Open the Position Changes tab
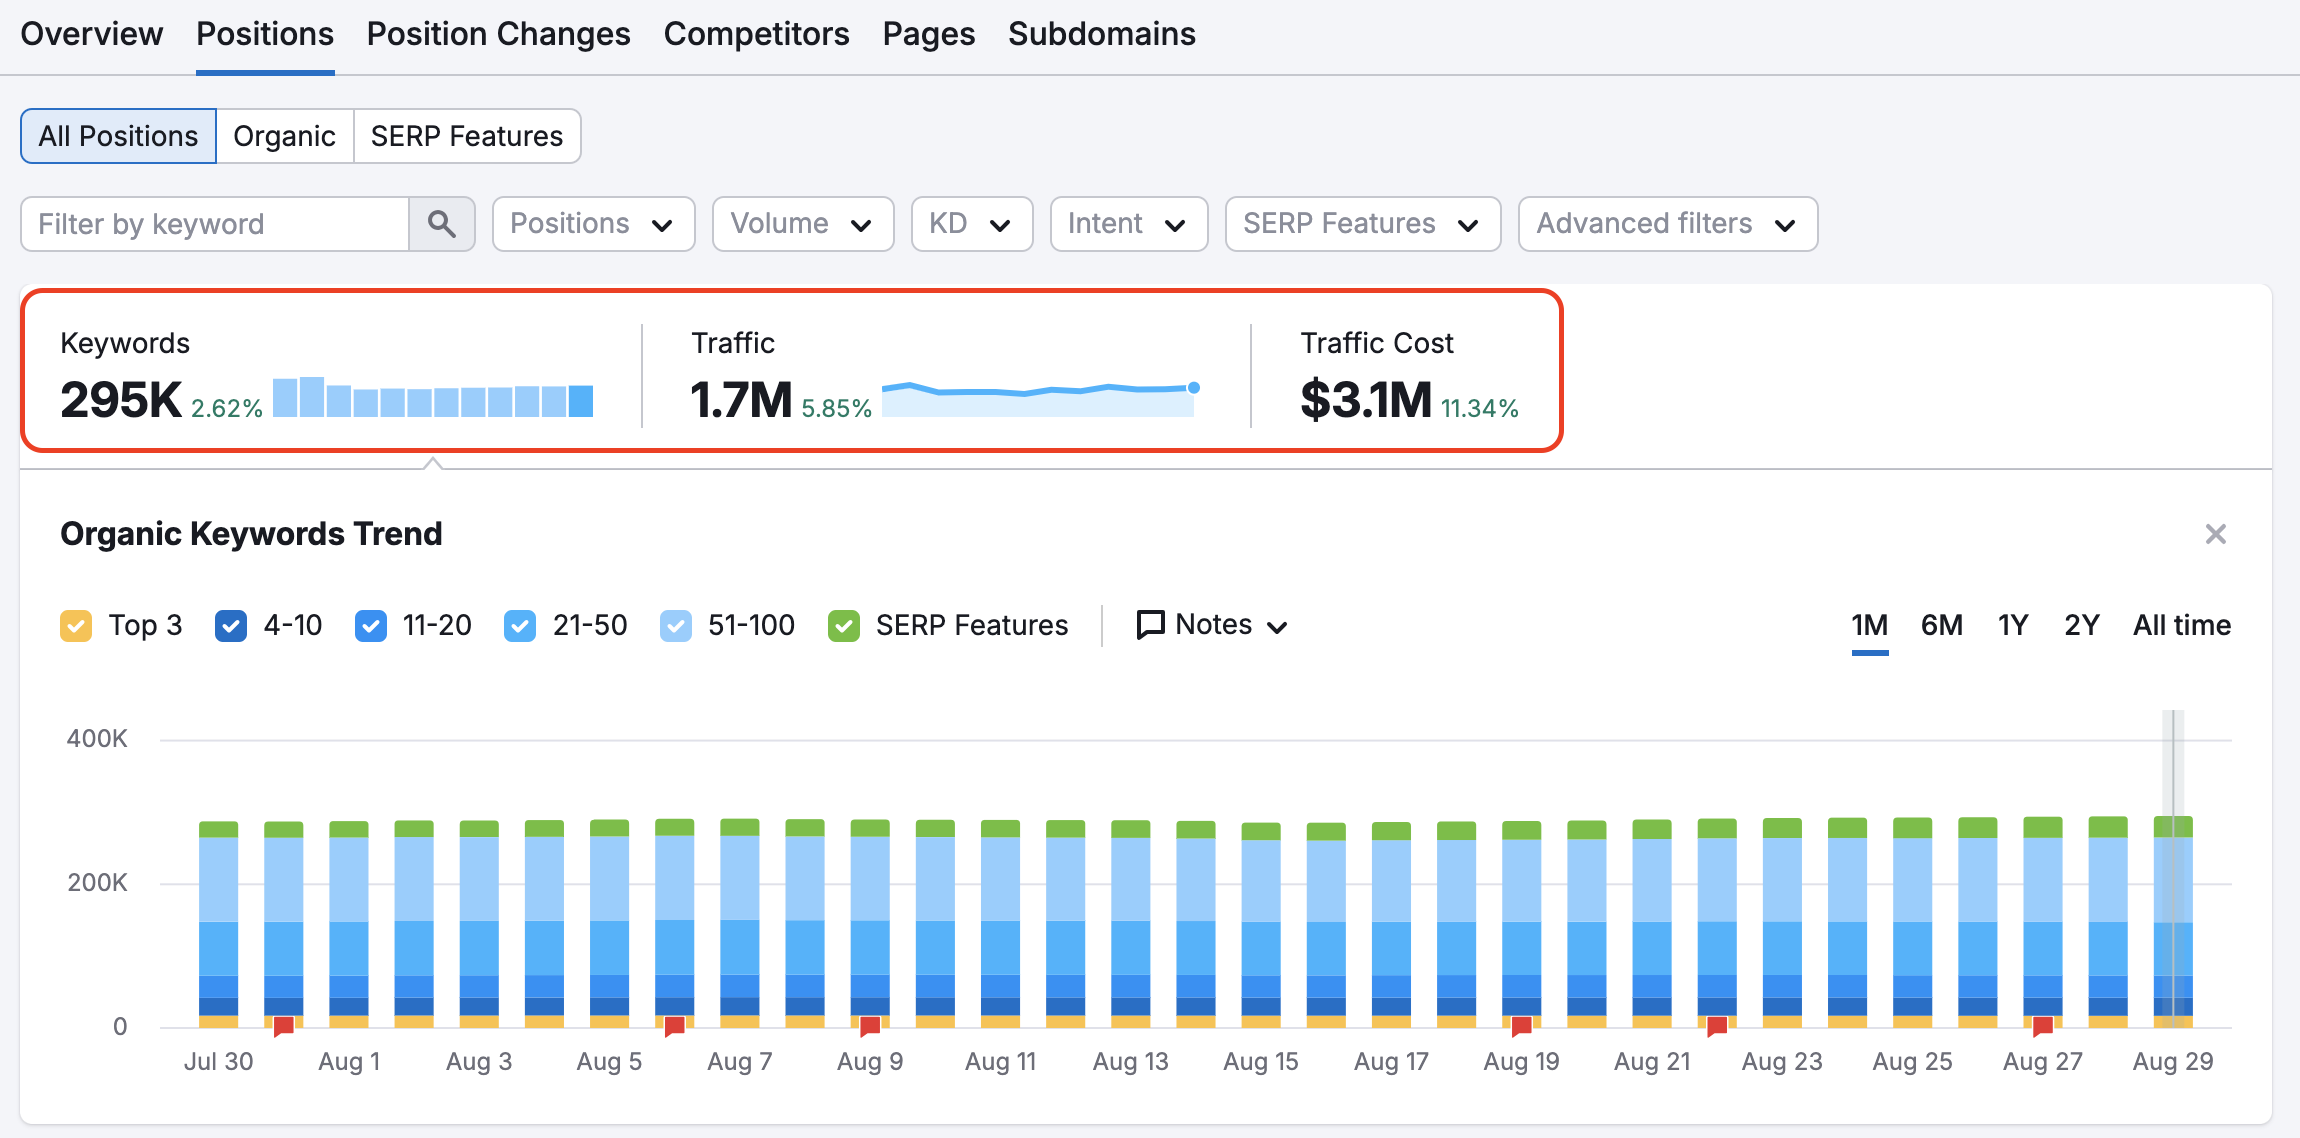The width and height of the screenshot is (2300, 1138). pos(498,34)
